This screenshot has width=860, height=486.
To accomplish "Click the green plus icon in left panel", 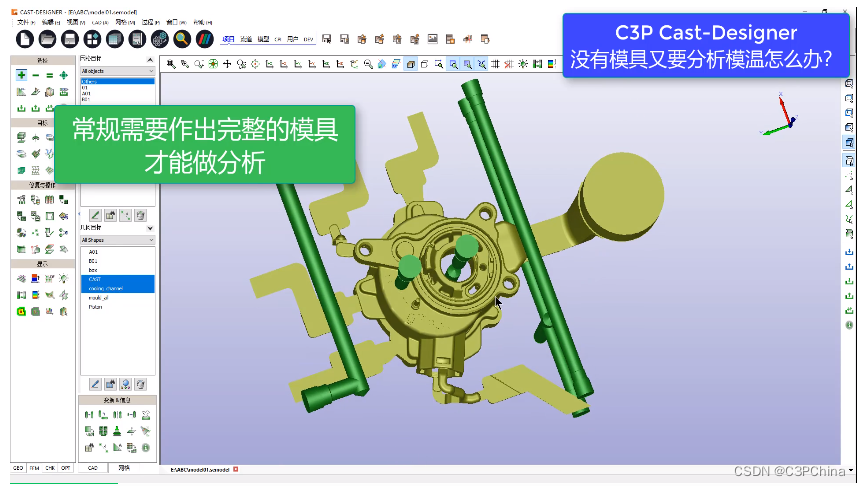I will point(21,75).
